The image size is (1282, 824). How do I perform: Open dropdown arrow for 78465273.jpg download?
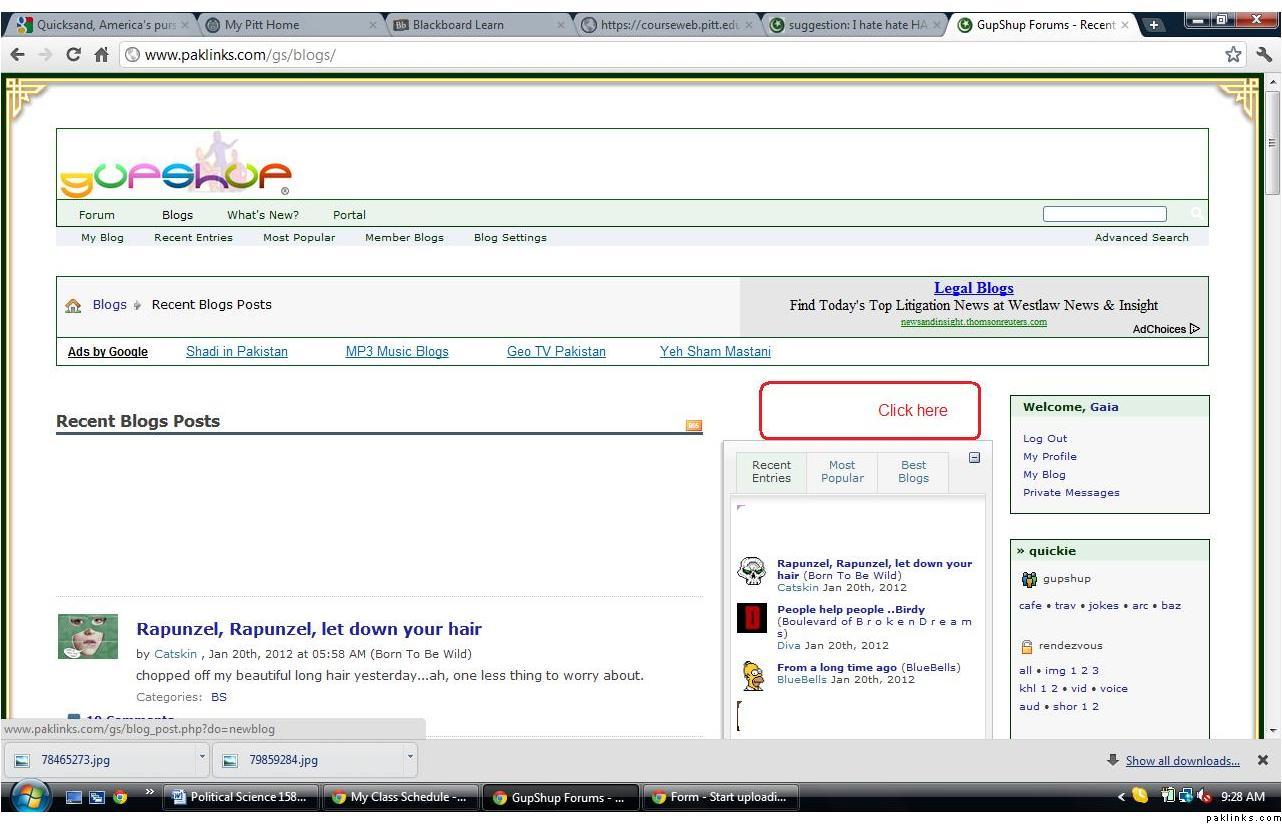202,758
